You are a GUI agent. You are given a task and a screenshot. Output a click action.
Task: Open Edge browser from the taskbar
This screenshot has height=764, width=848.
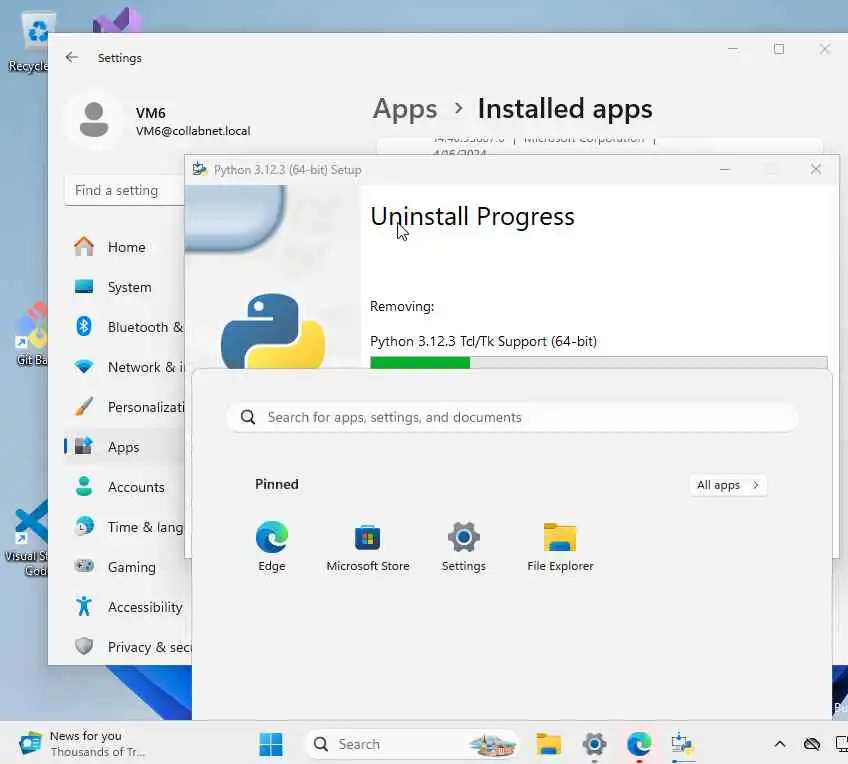point(639,744)
